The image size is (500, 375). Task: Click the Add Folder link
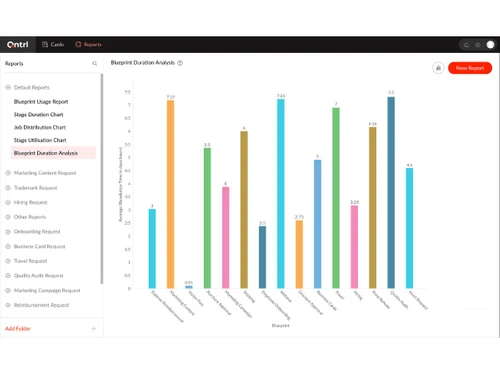click(x=18, y=329)
